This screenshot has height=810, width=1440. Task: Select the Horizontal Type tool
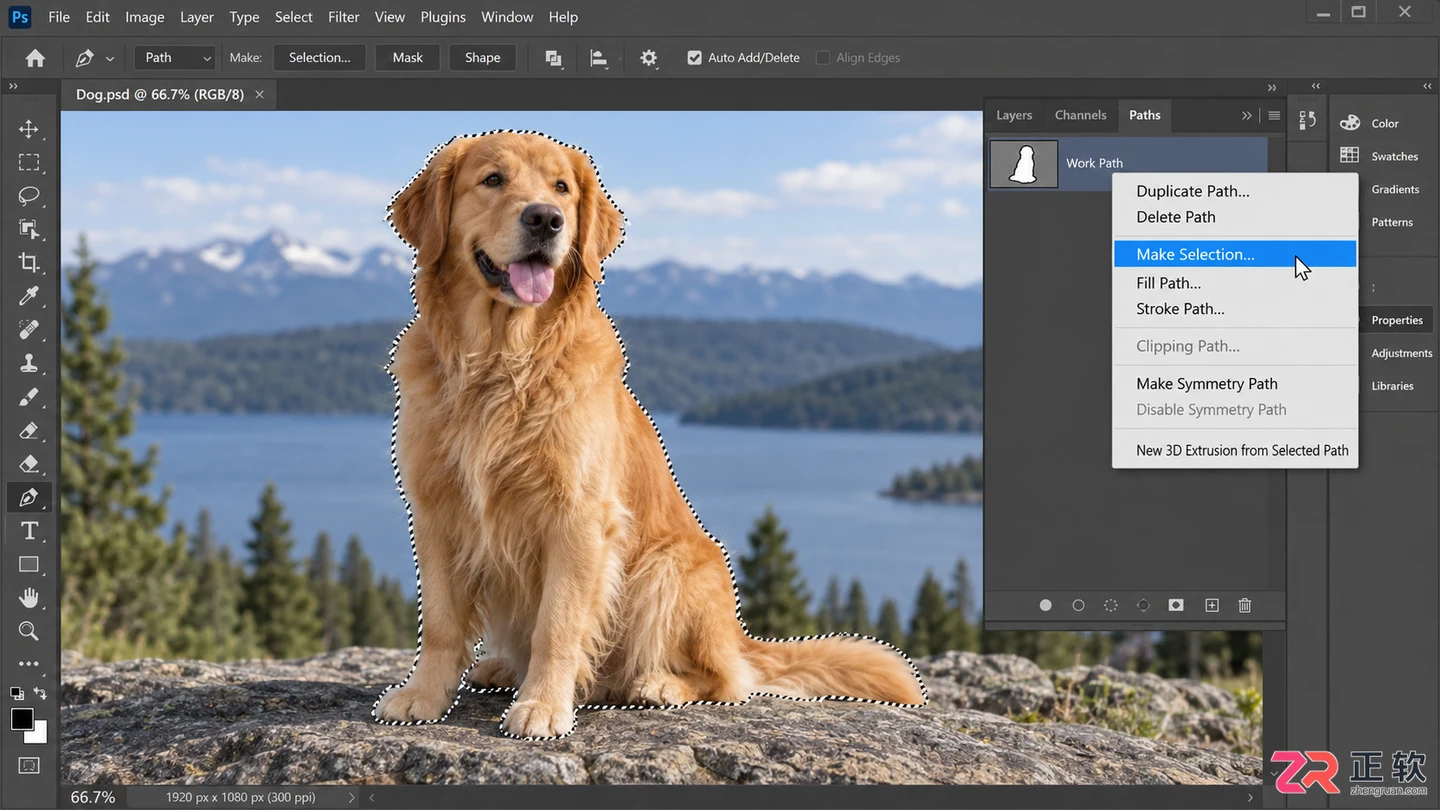point(29,531)
